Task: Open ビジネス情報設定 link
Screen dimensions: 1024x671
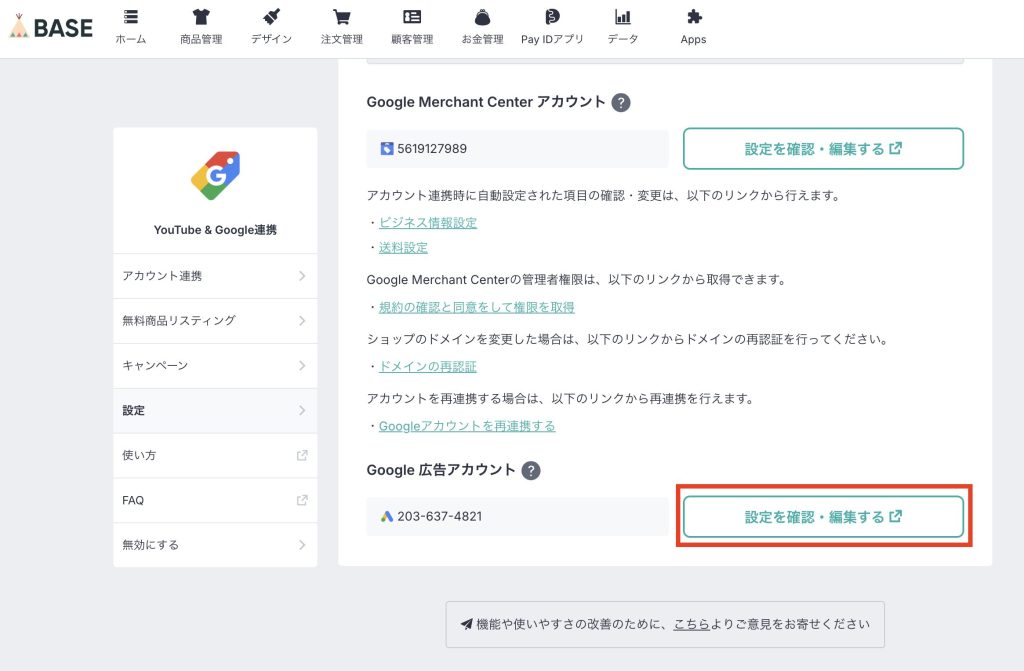Action: point(428,223)
